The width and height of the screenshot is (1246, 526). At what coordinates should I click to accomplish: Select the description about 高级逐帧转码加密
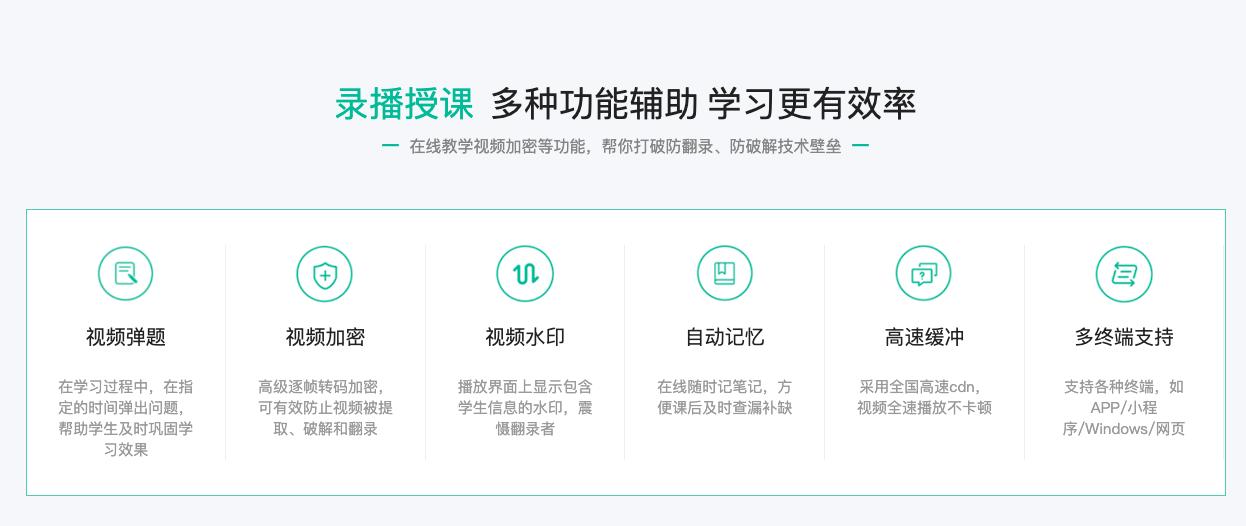(x=325, y=407)
